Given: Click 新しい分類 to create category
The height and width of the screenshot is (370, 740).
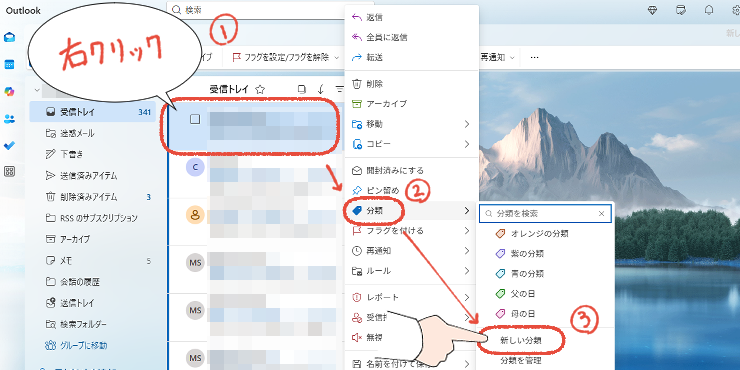Looking at the screenshot, I should click(x=521, y=340).
